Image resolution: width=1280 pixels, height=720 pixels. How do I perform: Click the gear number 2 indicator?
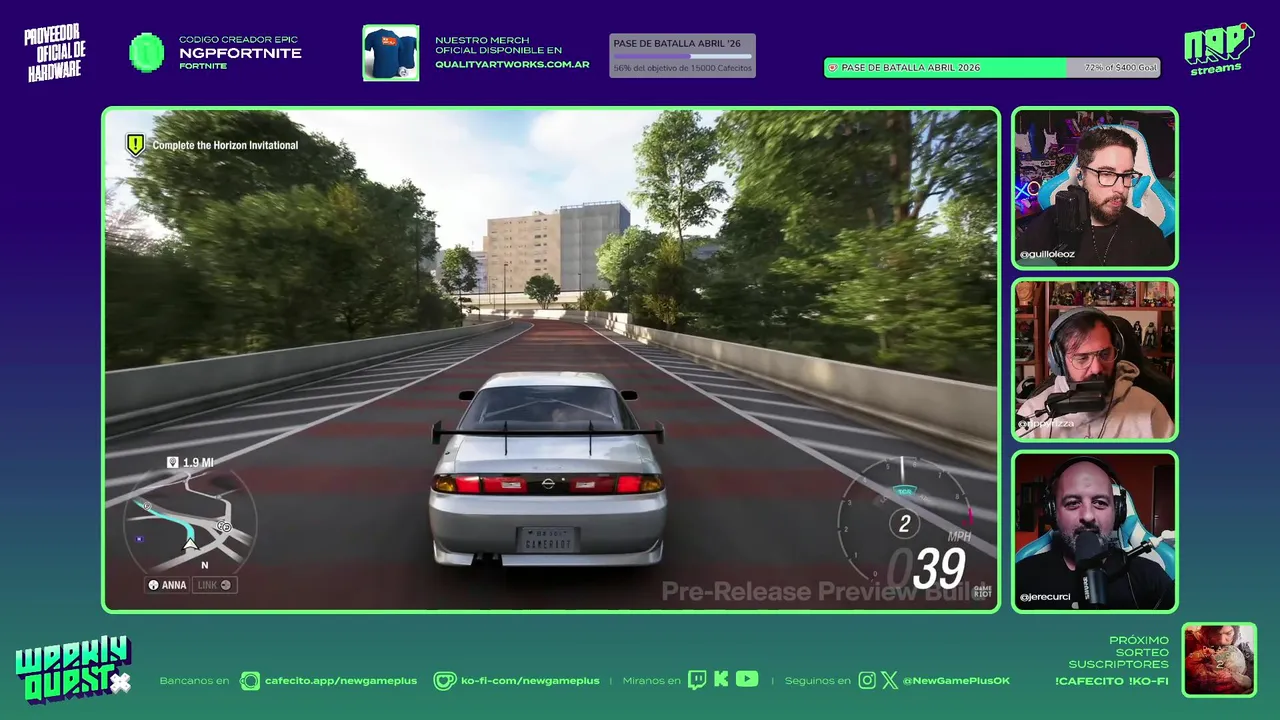click(905, 523)
